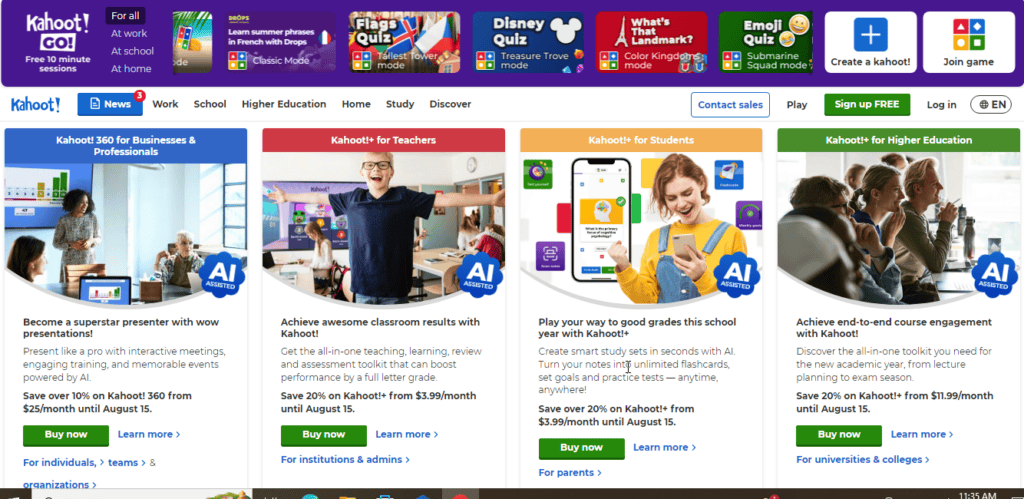Click the Sign up FREE button
Image resolution: width=1024 pixels, height=499 pixels.
(867, 105)
